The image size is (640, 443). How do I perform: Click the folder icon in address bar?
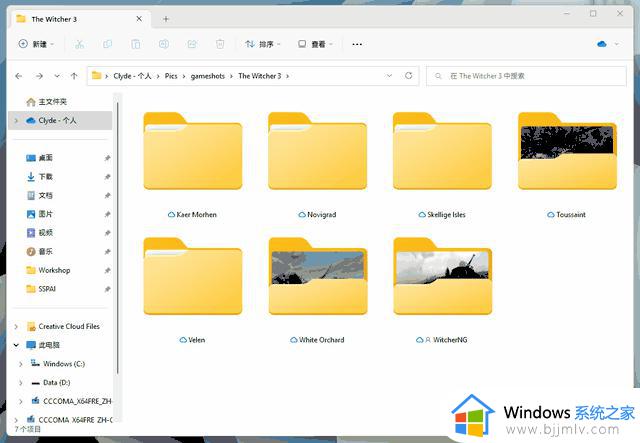[x=96, y=76]
